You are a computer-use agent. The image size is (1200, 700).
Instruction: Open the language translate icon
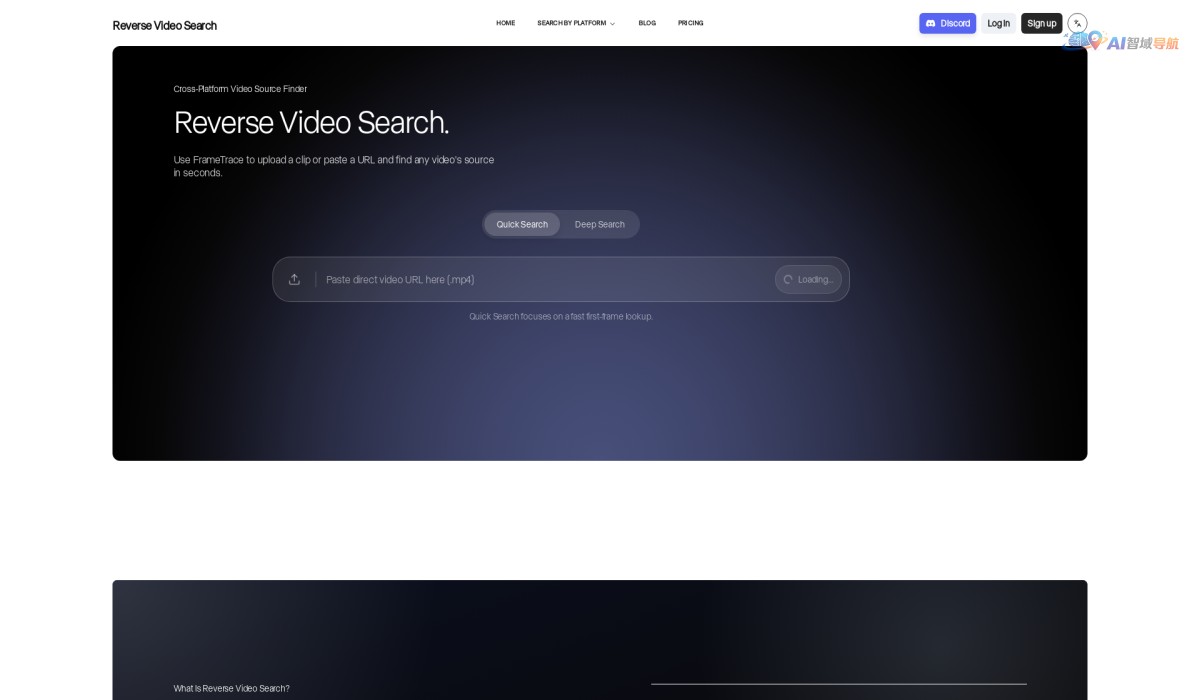(1077, 23)
